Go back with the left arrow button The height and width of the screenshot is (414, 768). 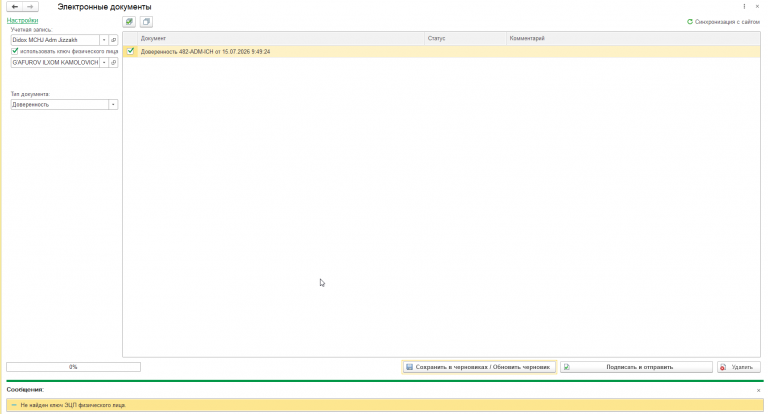pyautogui.click(x=15, y=7)
